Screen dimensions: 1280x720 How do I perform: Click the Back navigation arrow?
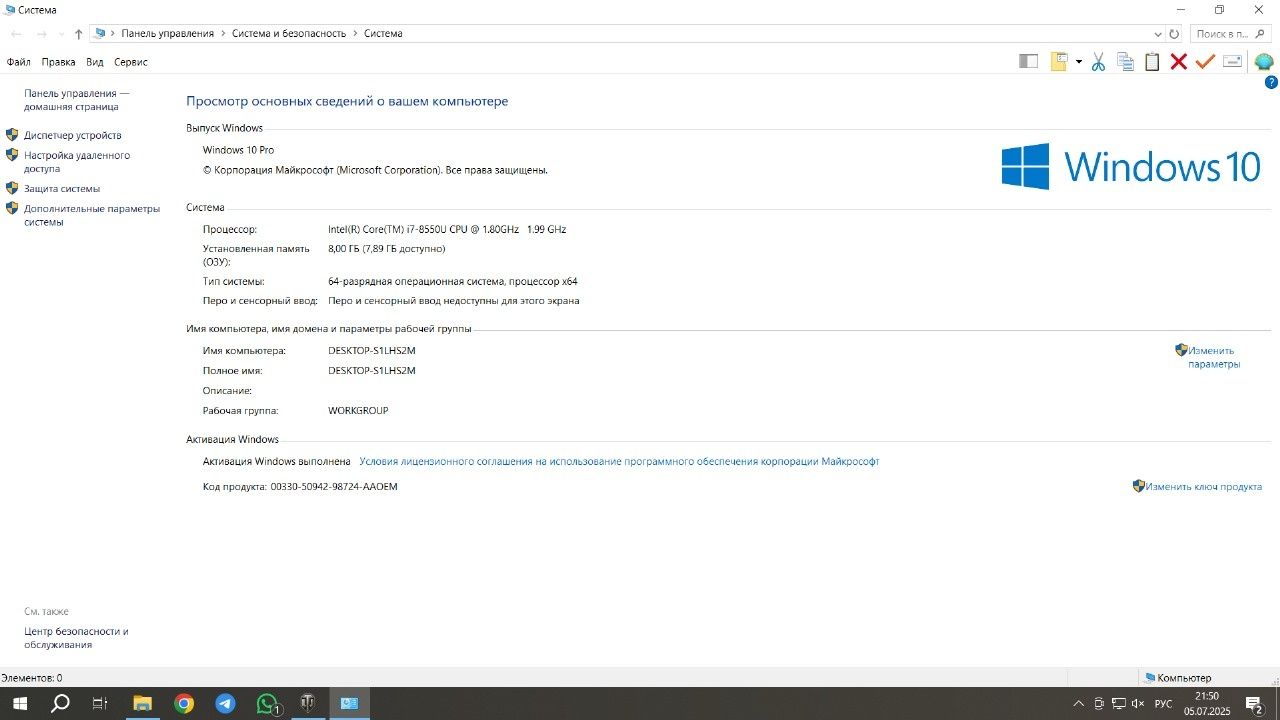tap(17, 34)
